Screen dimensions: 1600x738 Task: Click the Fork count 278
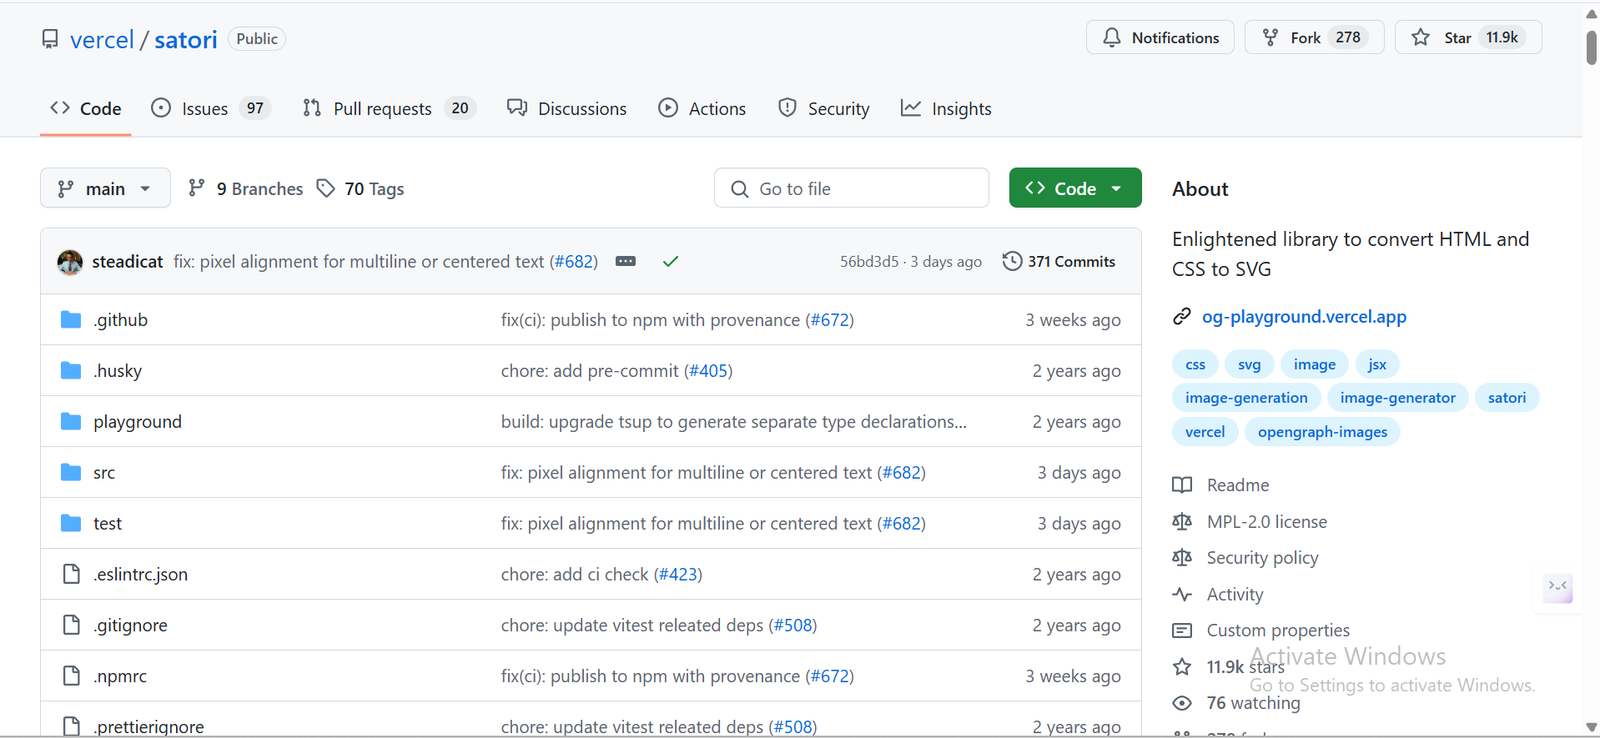click(x=1348, y=37)
